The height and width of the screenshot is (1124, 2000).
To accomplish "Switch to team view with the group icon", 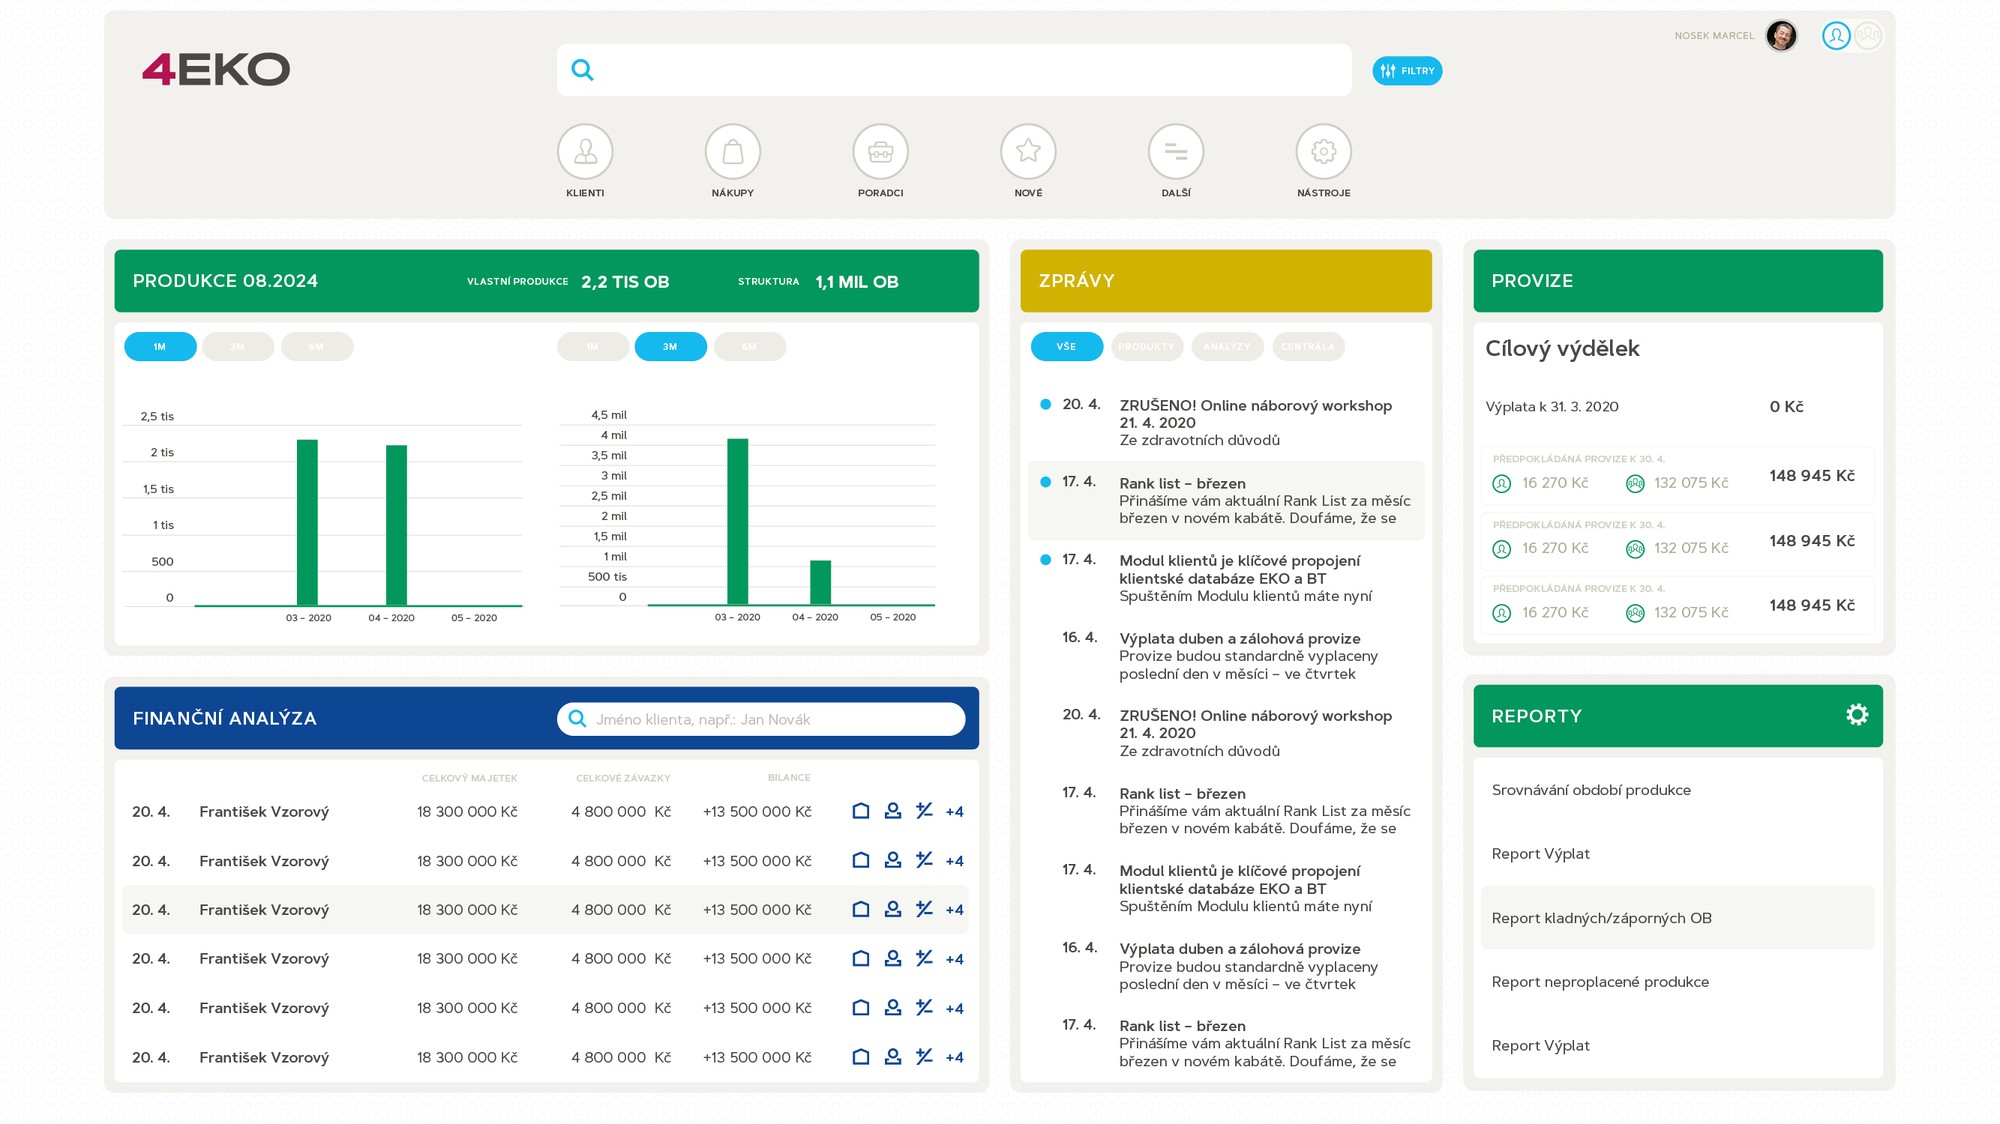I will 1868,35.
